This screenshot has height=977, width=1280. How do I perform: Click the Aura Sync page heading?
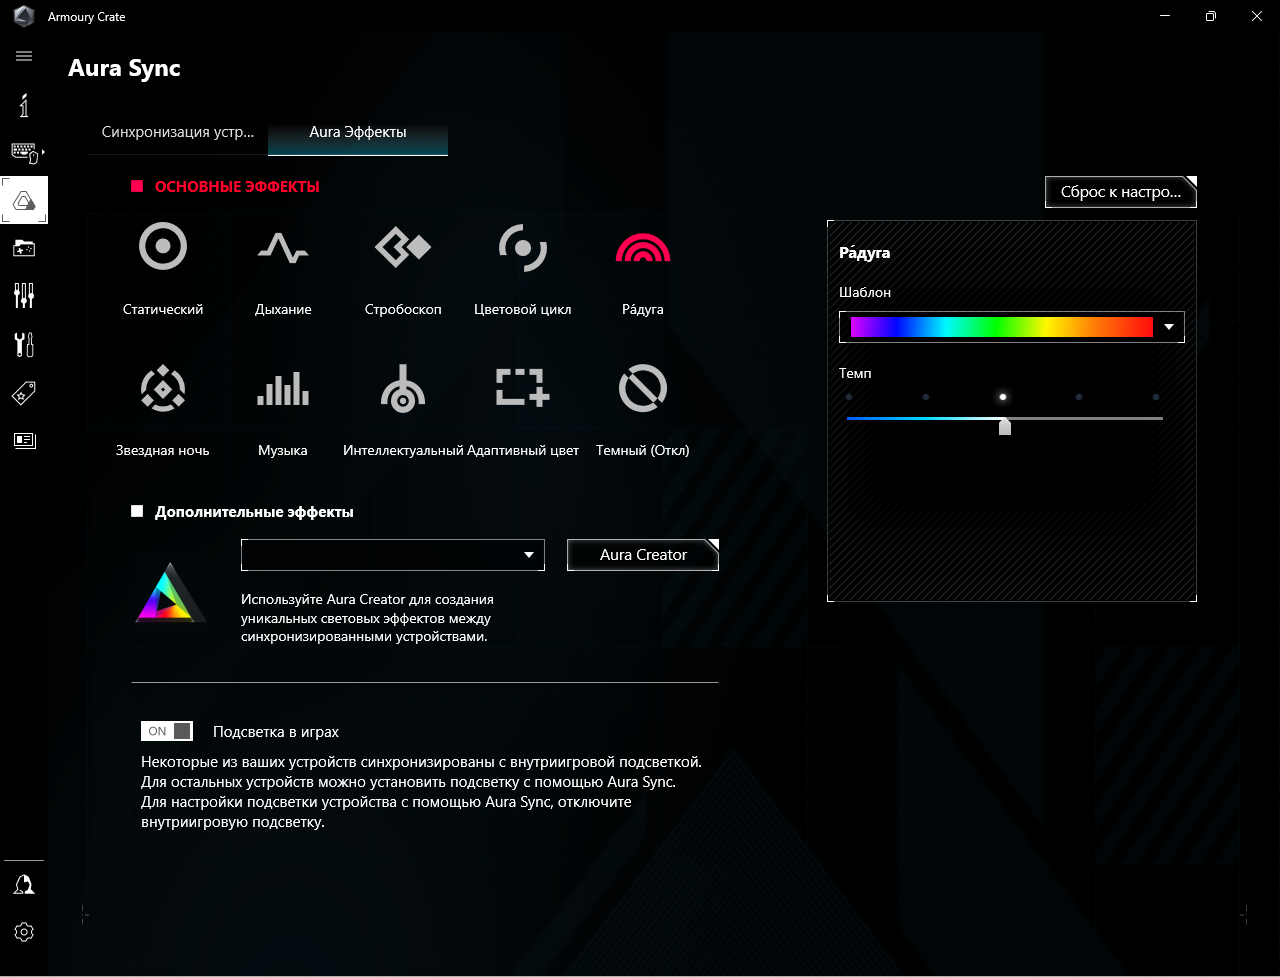[x=124, y=69]
